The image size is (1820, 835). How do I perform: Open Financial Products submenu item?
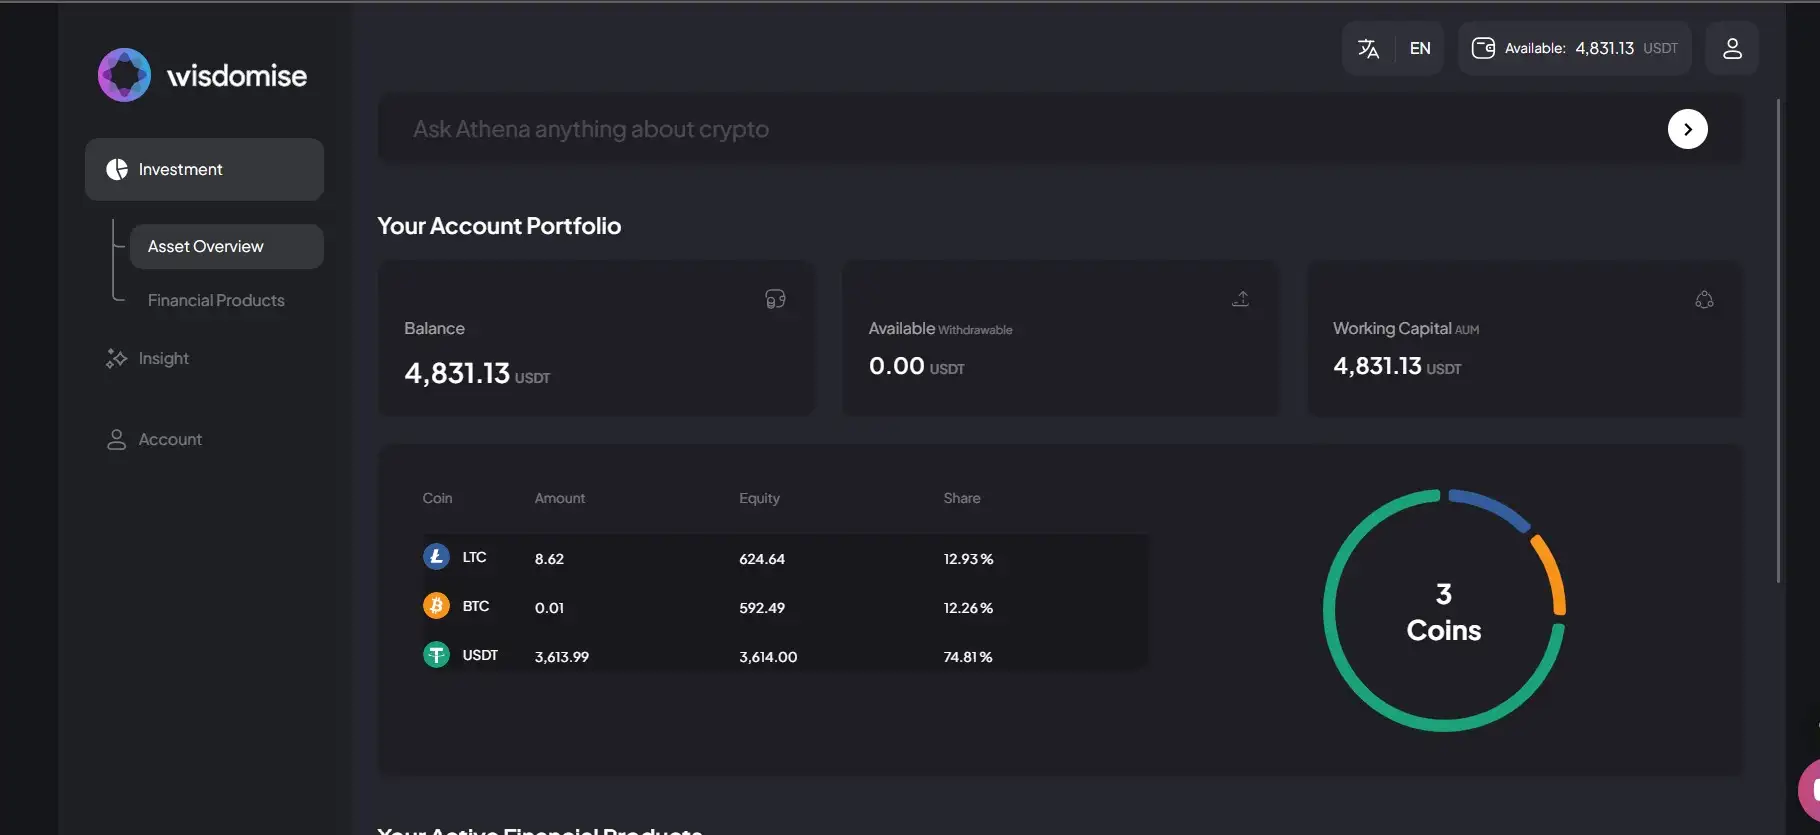coord(216,301)
